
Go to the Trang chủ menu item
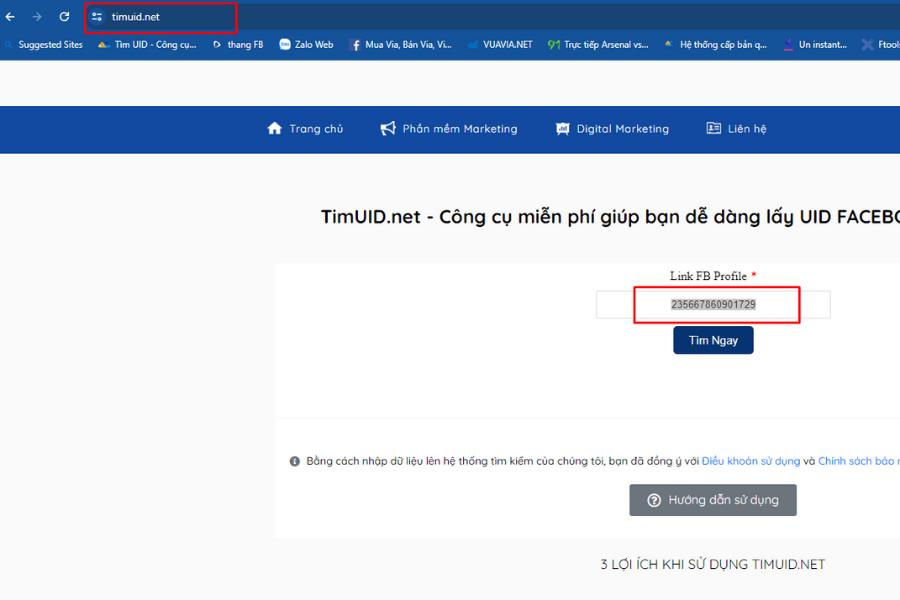pyautogui.click(x=316, y=129)
